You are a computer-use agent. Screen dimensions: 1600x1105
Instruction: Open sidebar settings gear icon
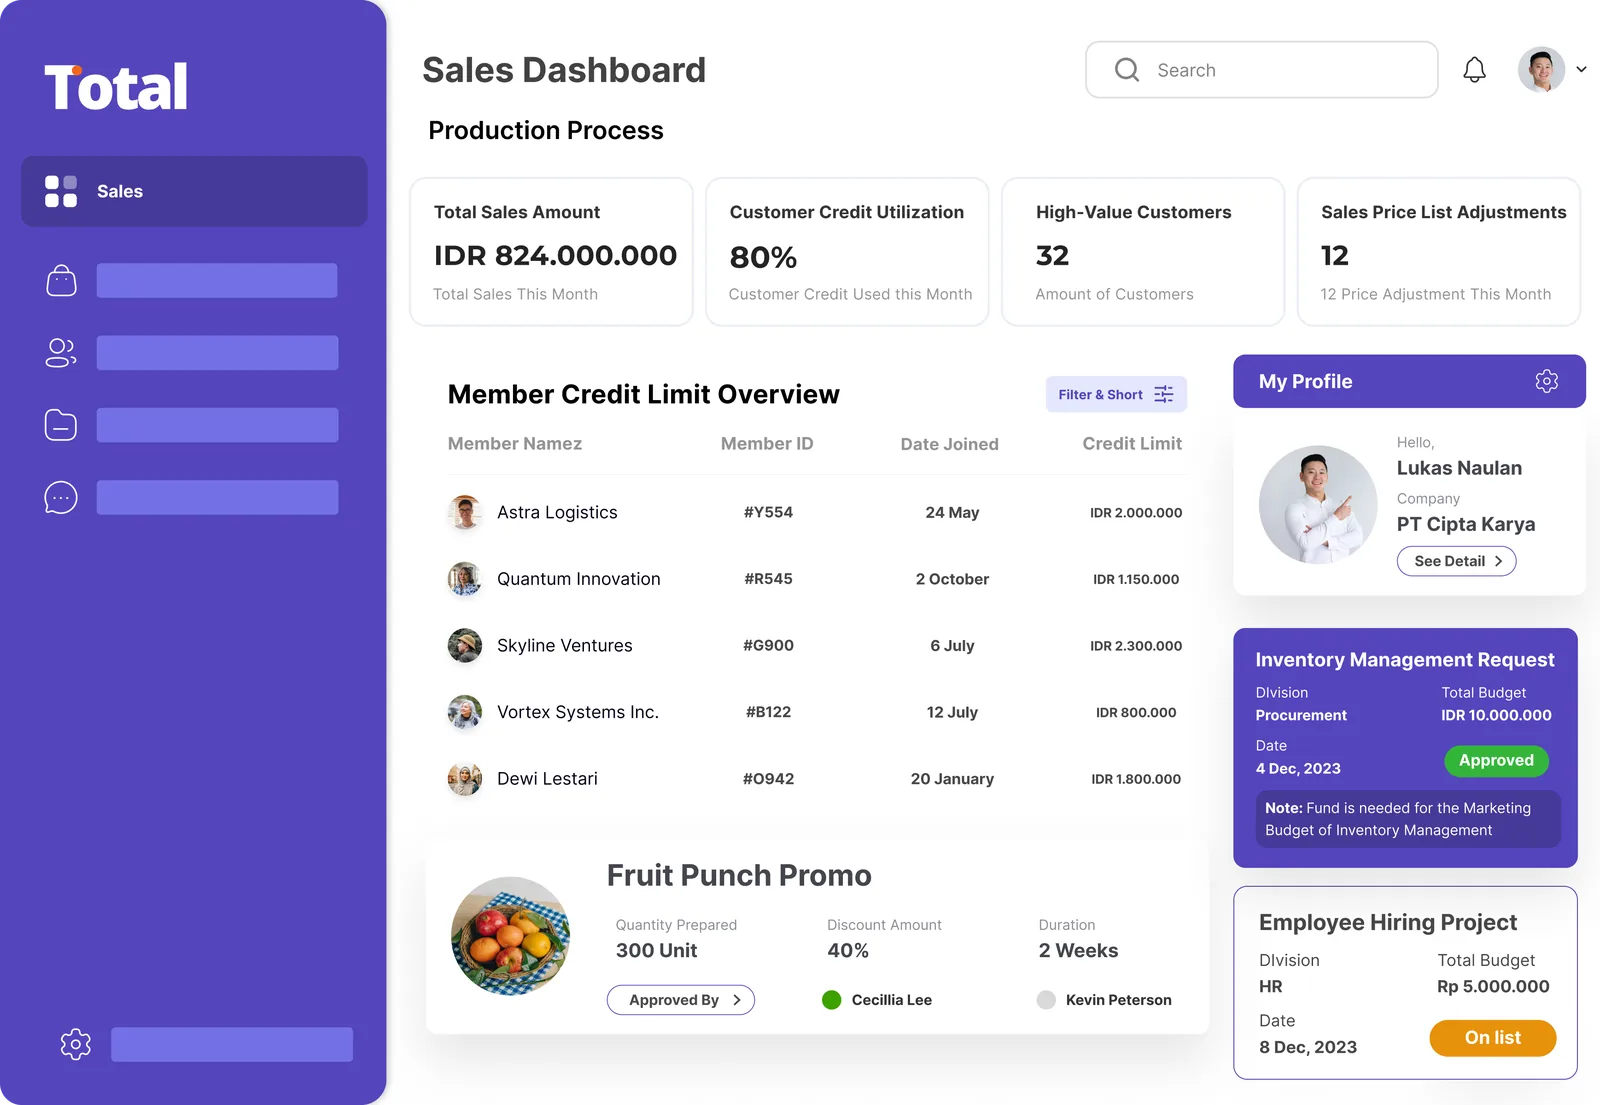75,1044
